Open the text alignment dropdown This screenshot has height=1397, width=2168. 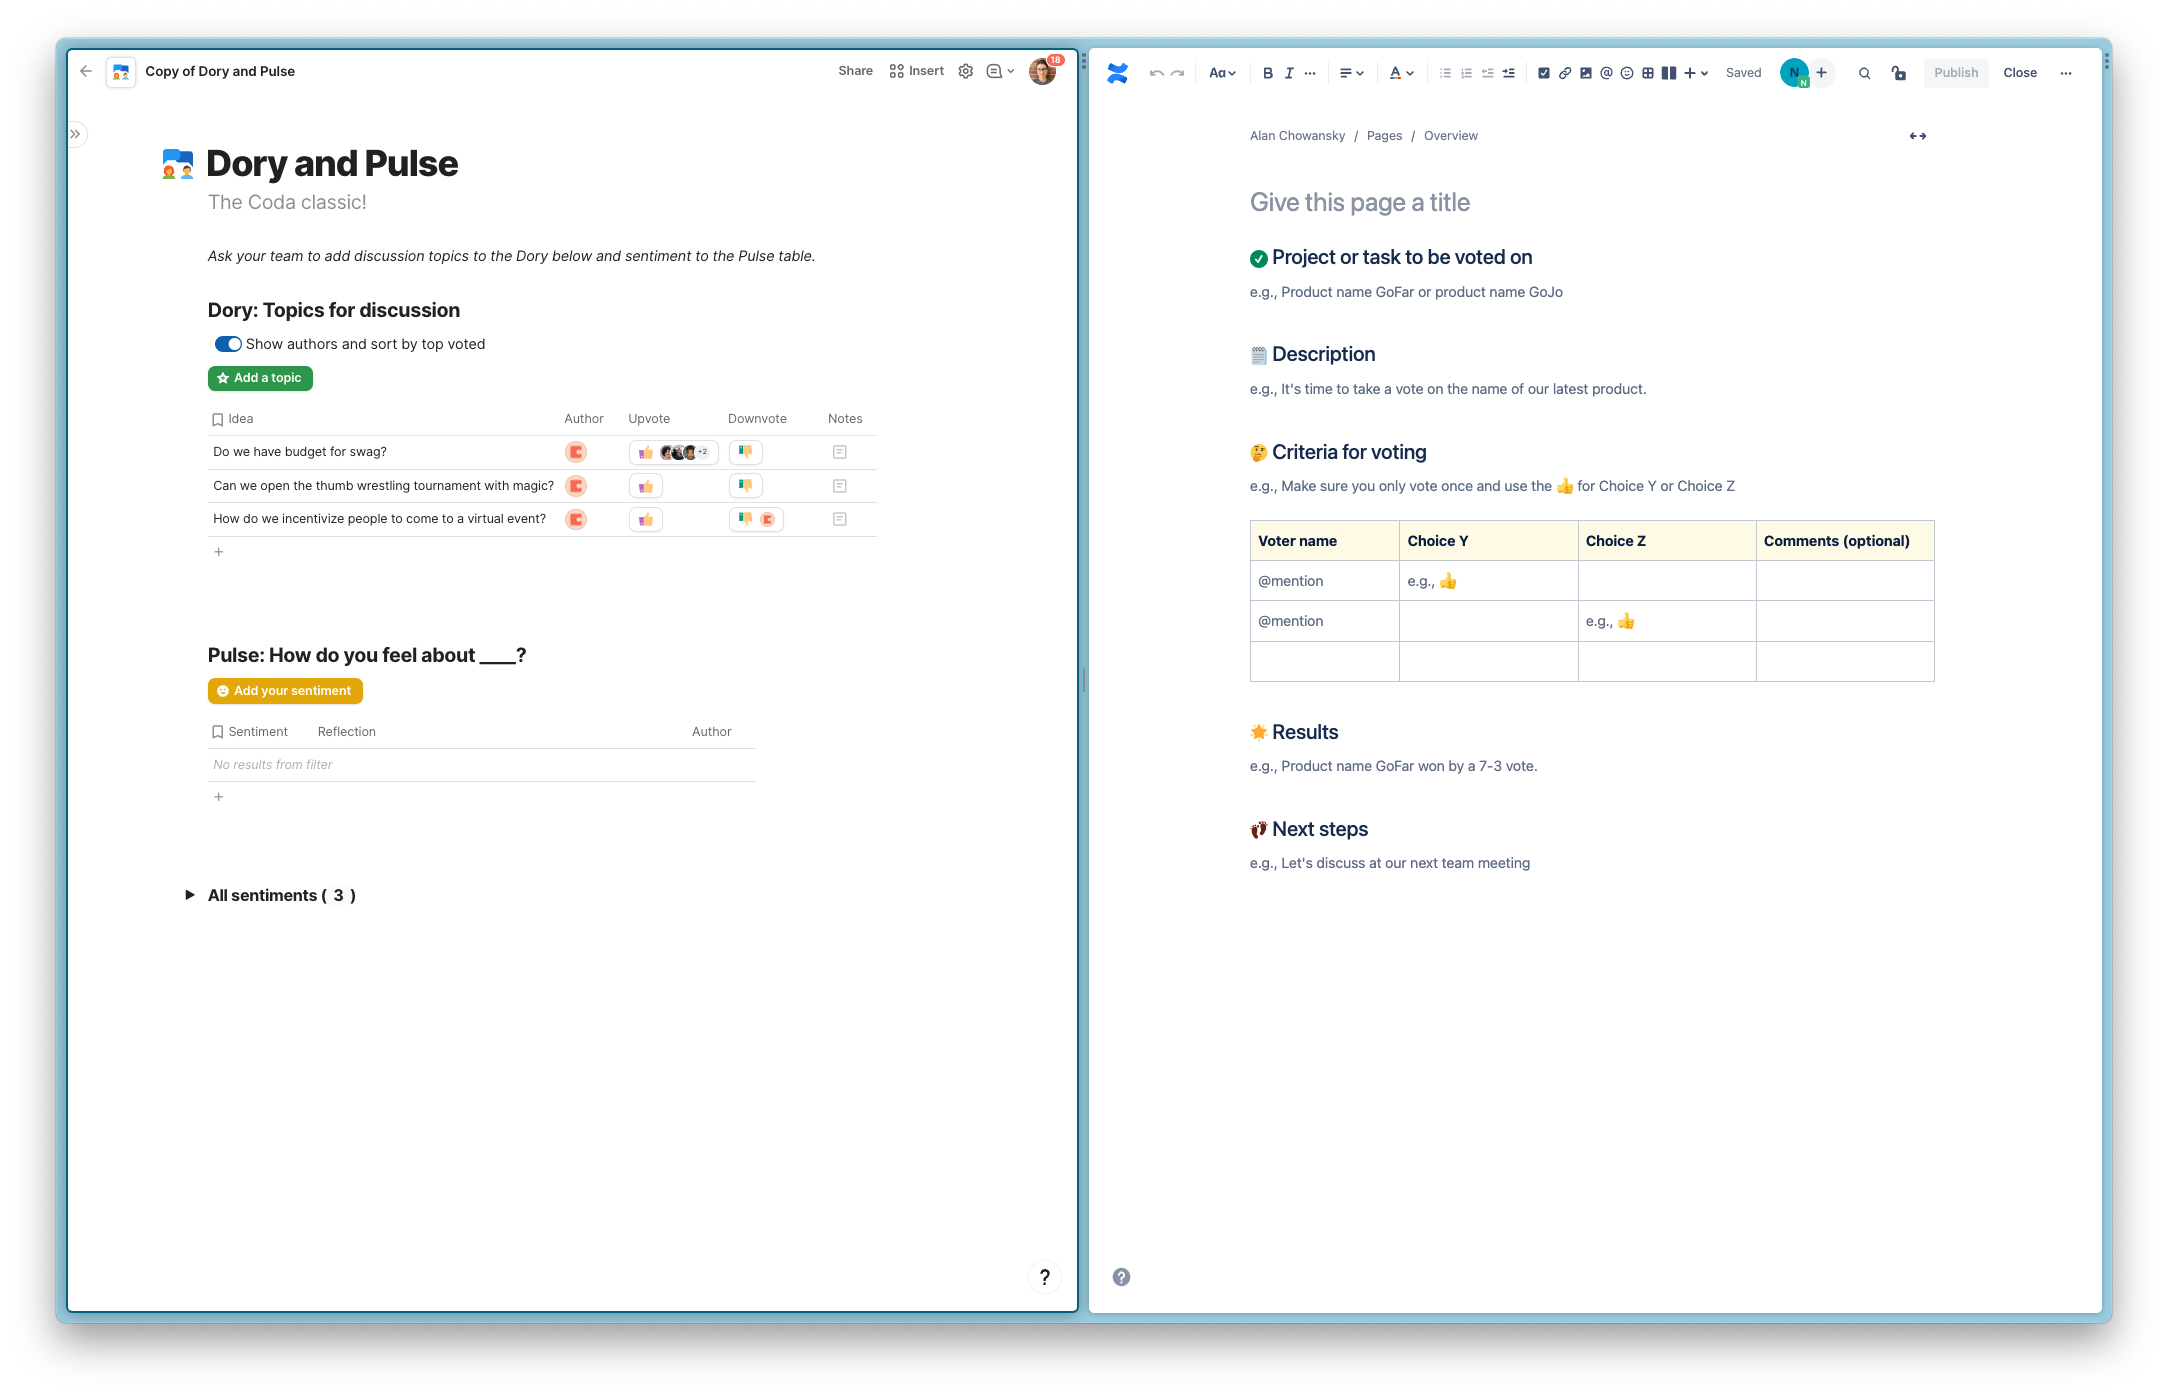(x=1351, y=73)
